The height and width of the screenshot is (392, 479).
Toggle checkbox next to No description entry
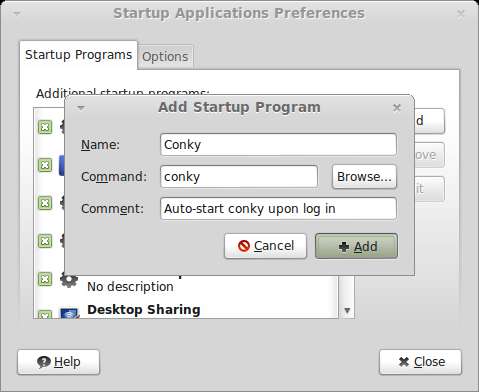coord(45,279)
